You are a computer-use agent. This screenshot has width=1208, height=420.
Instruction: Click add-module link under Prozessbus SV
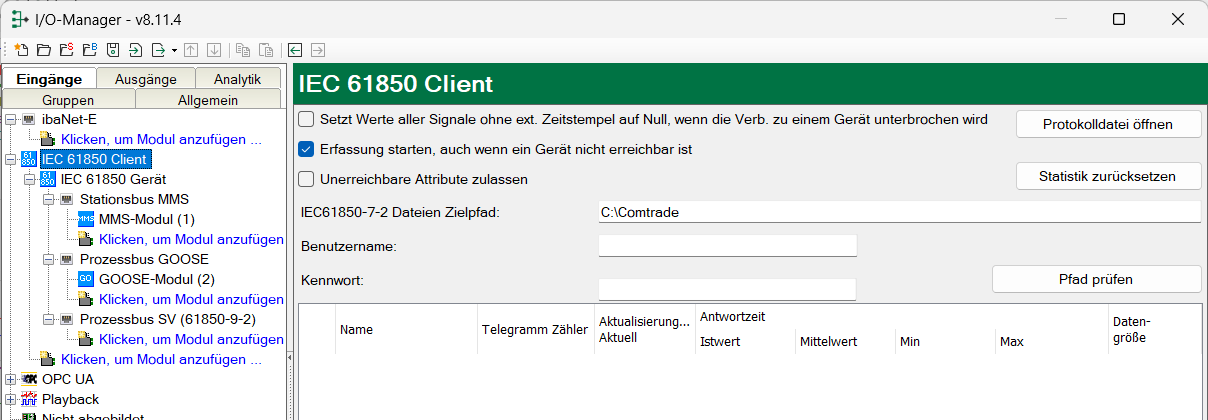[x=190, y=339]
